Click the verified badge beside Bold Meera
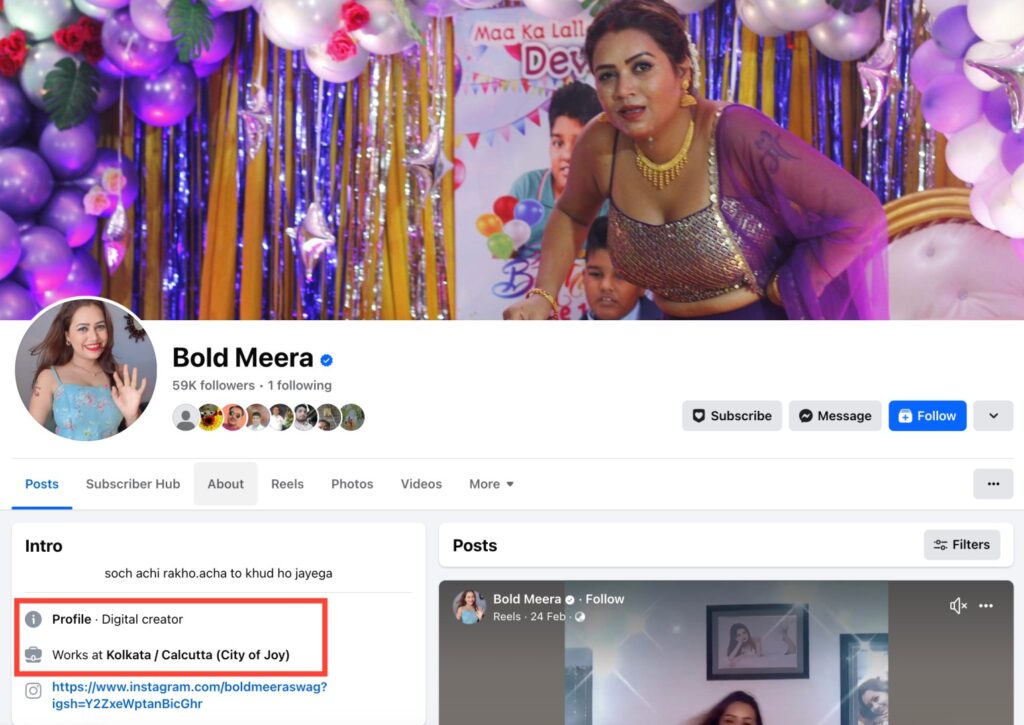 [327, 360]
